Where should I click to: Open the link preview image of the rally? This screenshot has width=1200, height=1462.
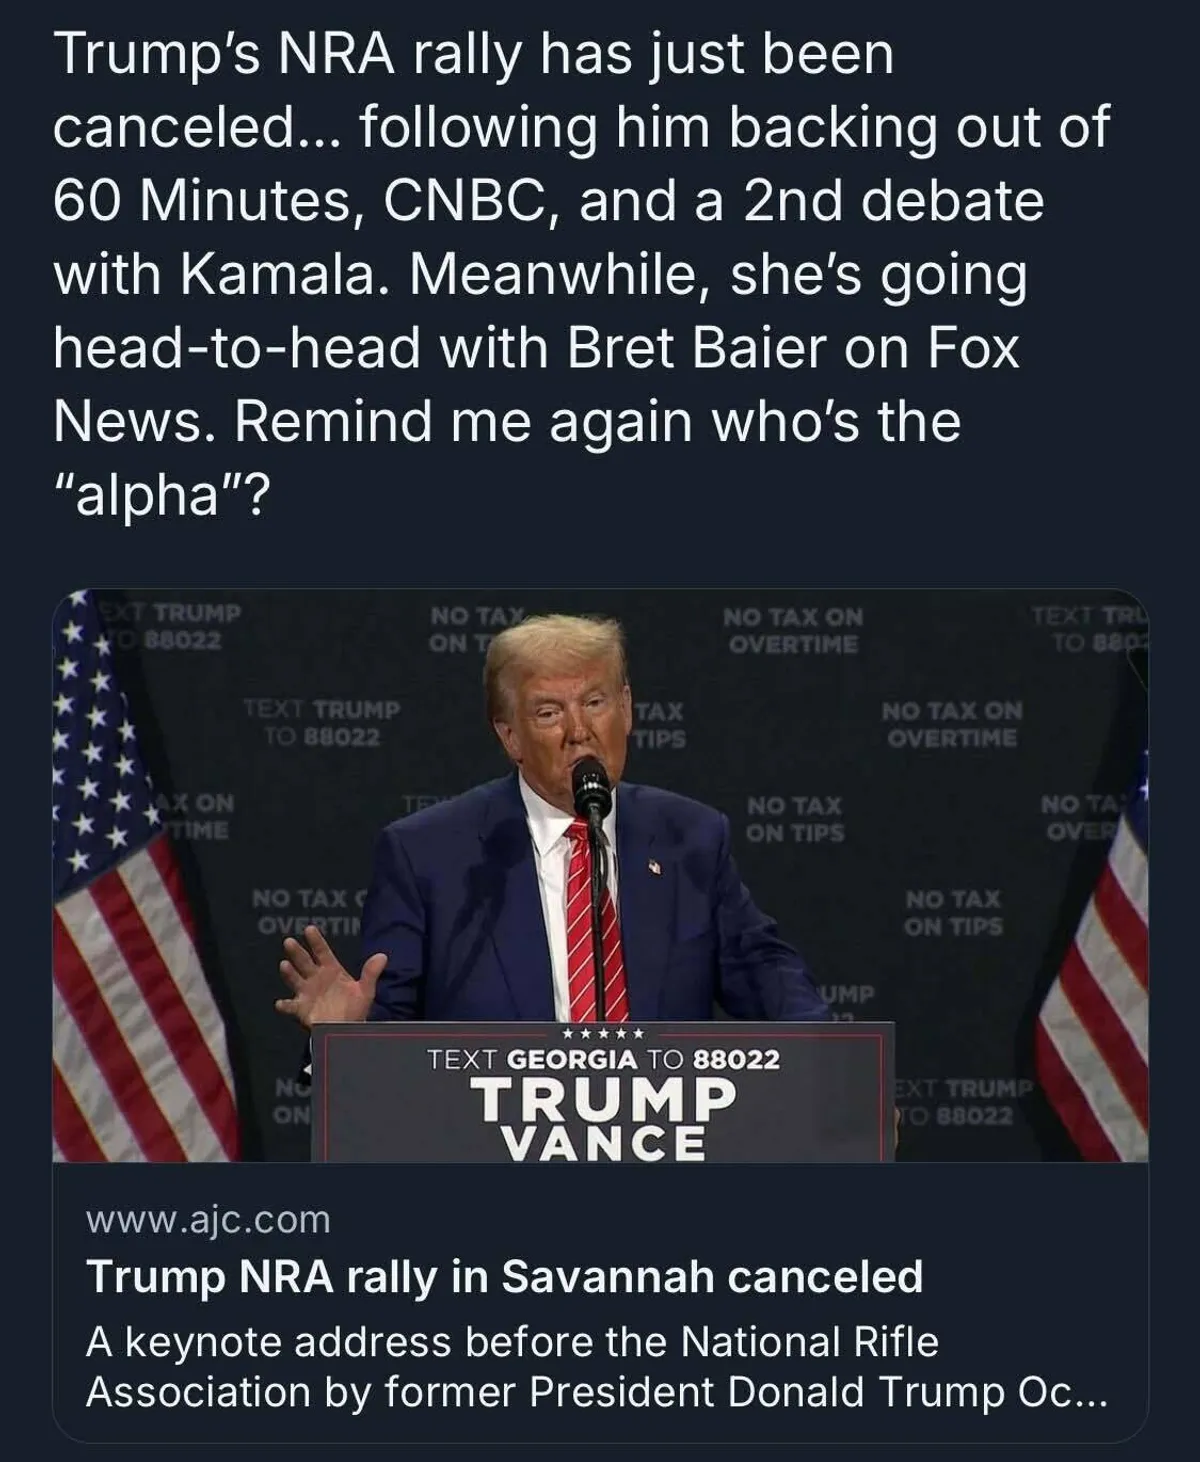[x=600, y=875]
